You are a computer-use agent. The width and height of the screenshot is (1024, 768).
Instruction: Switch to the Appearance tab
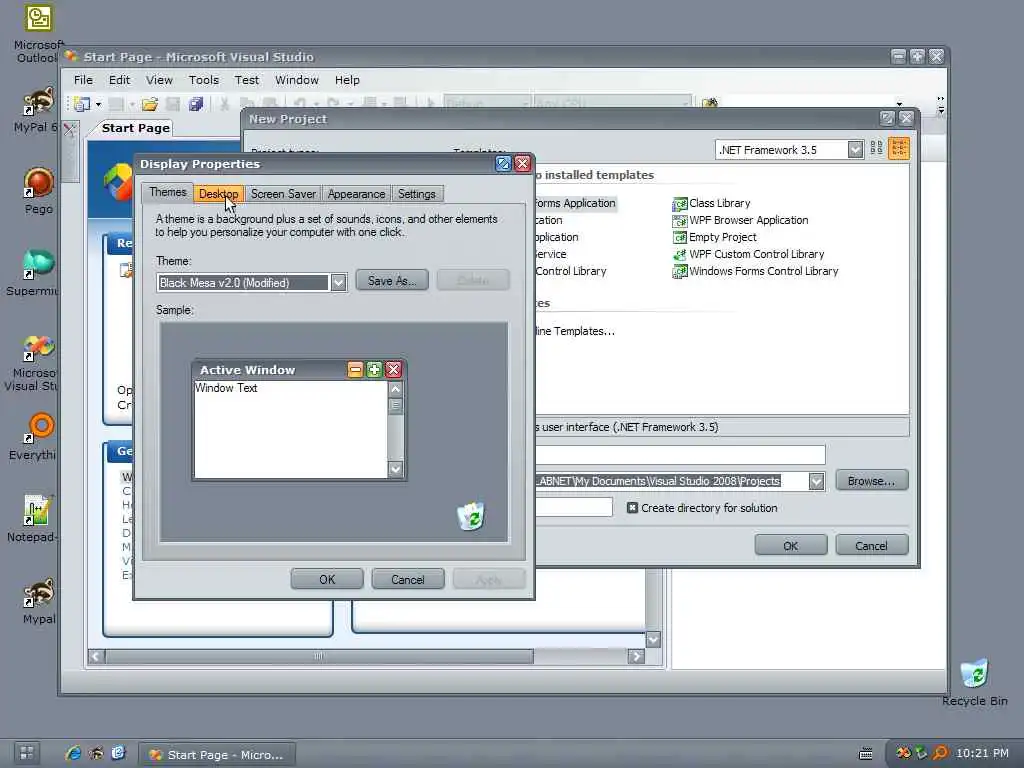tap(357, 194)
